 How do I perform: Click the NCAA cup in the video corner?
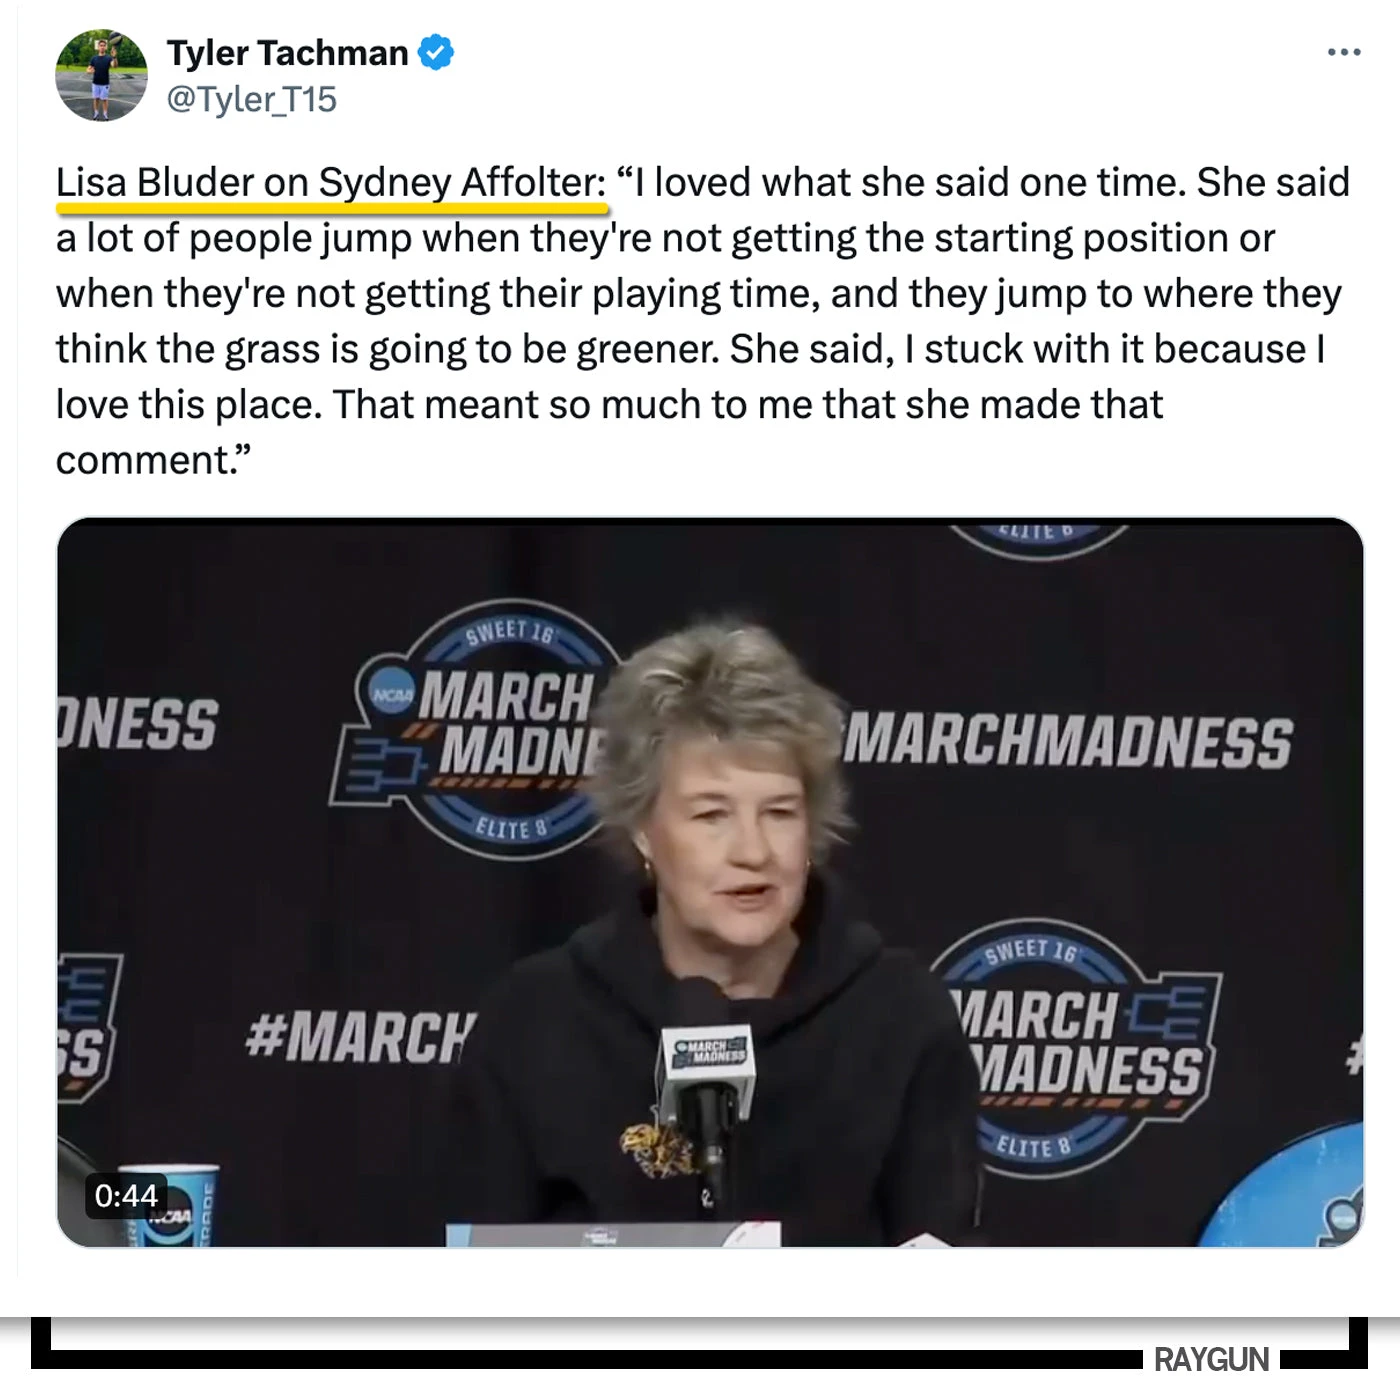click(x=180, y=1208)
